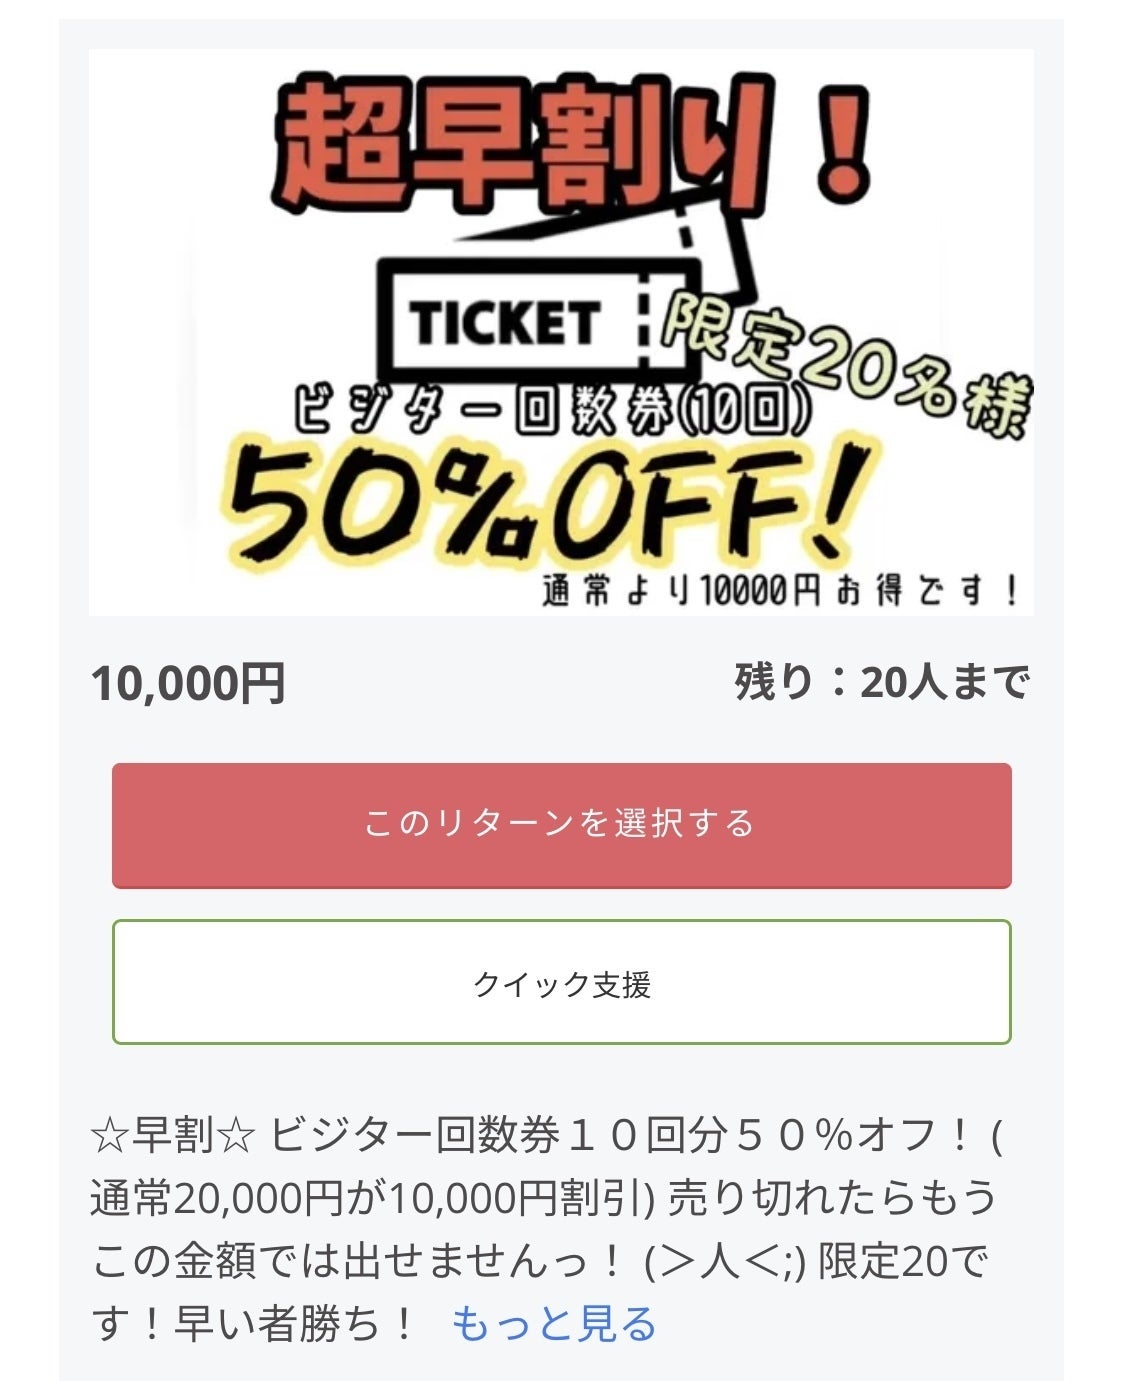This screenshot has height=1381, width=1124.
Task: Click the TICKET icon in the banner
Action: point(503,322)
